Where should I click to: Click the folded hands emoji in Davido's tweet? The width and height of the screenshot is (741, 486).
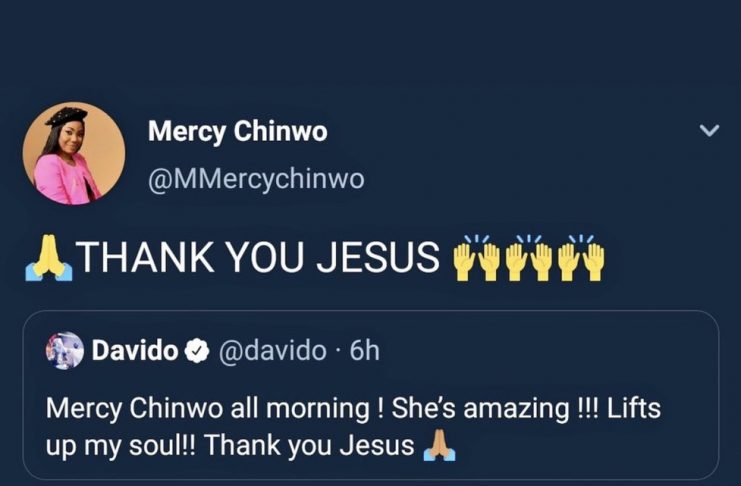pyautogui.click(x=439, y=445)
